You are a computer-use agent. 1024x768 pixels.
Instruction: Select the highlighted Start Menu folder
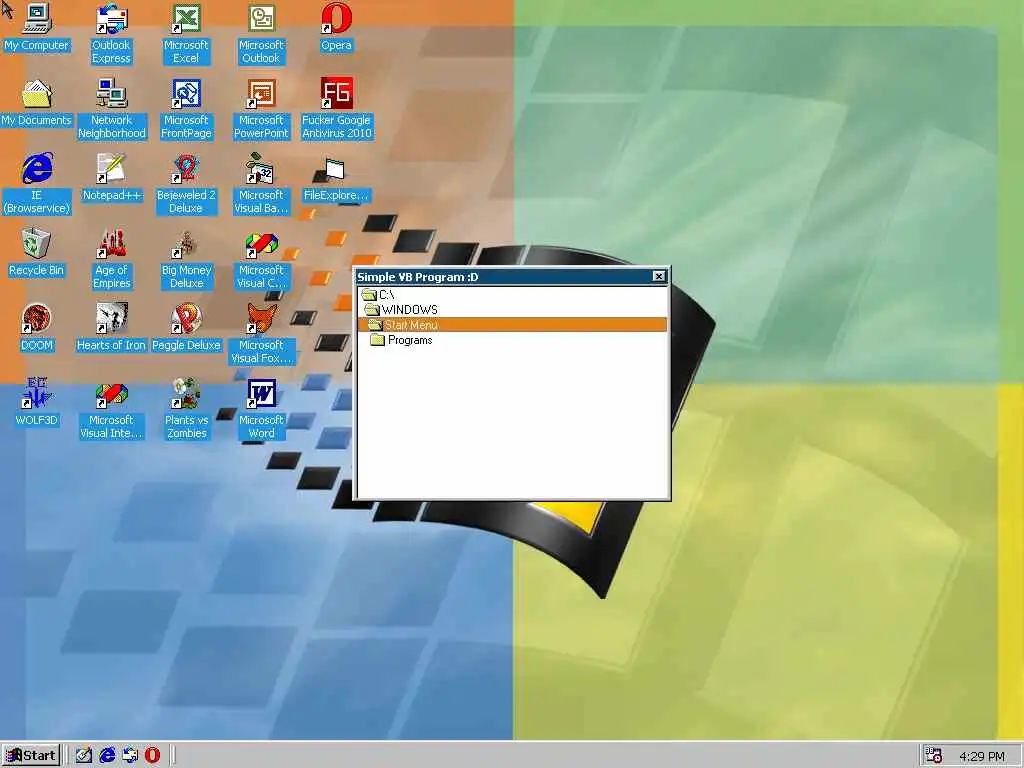pos(513,325)
